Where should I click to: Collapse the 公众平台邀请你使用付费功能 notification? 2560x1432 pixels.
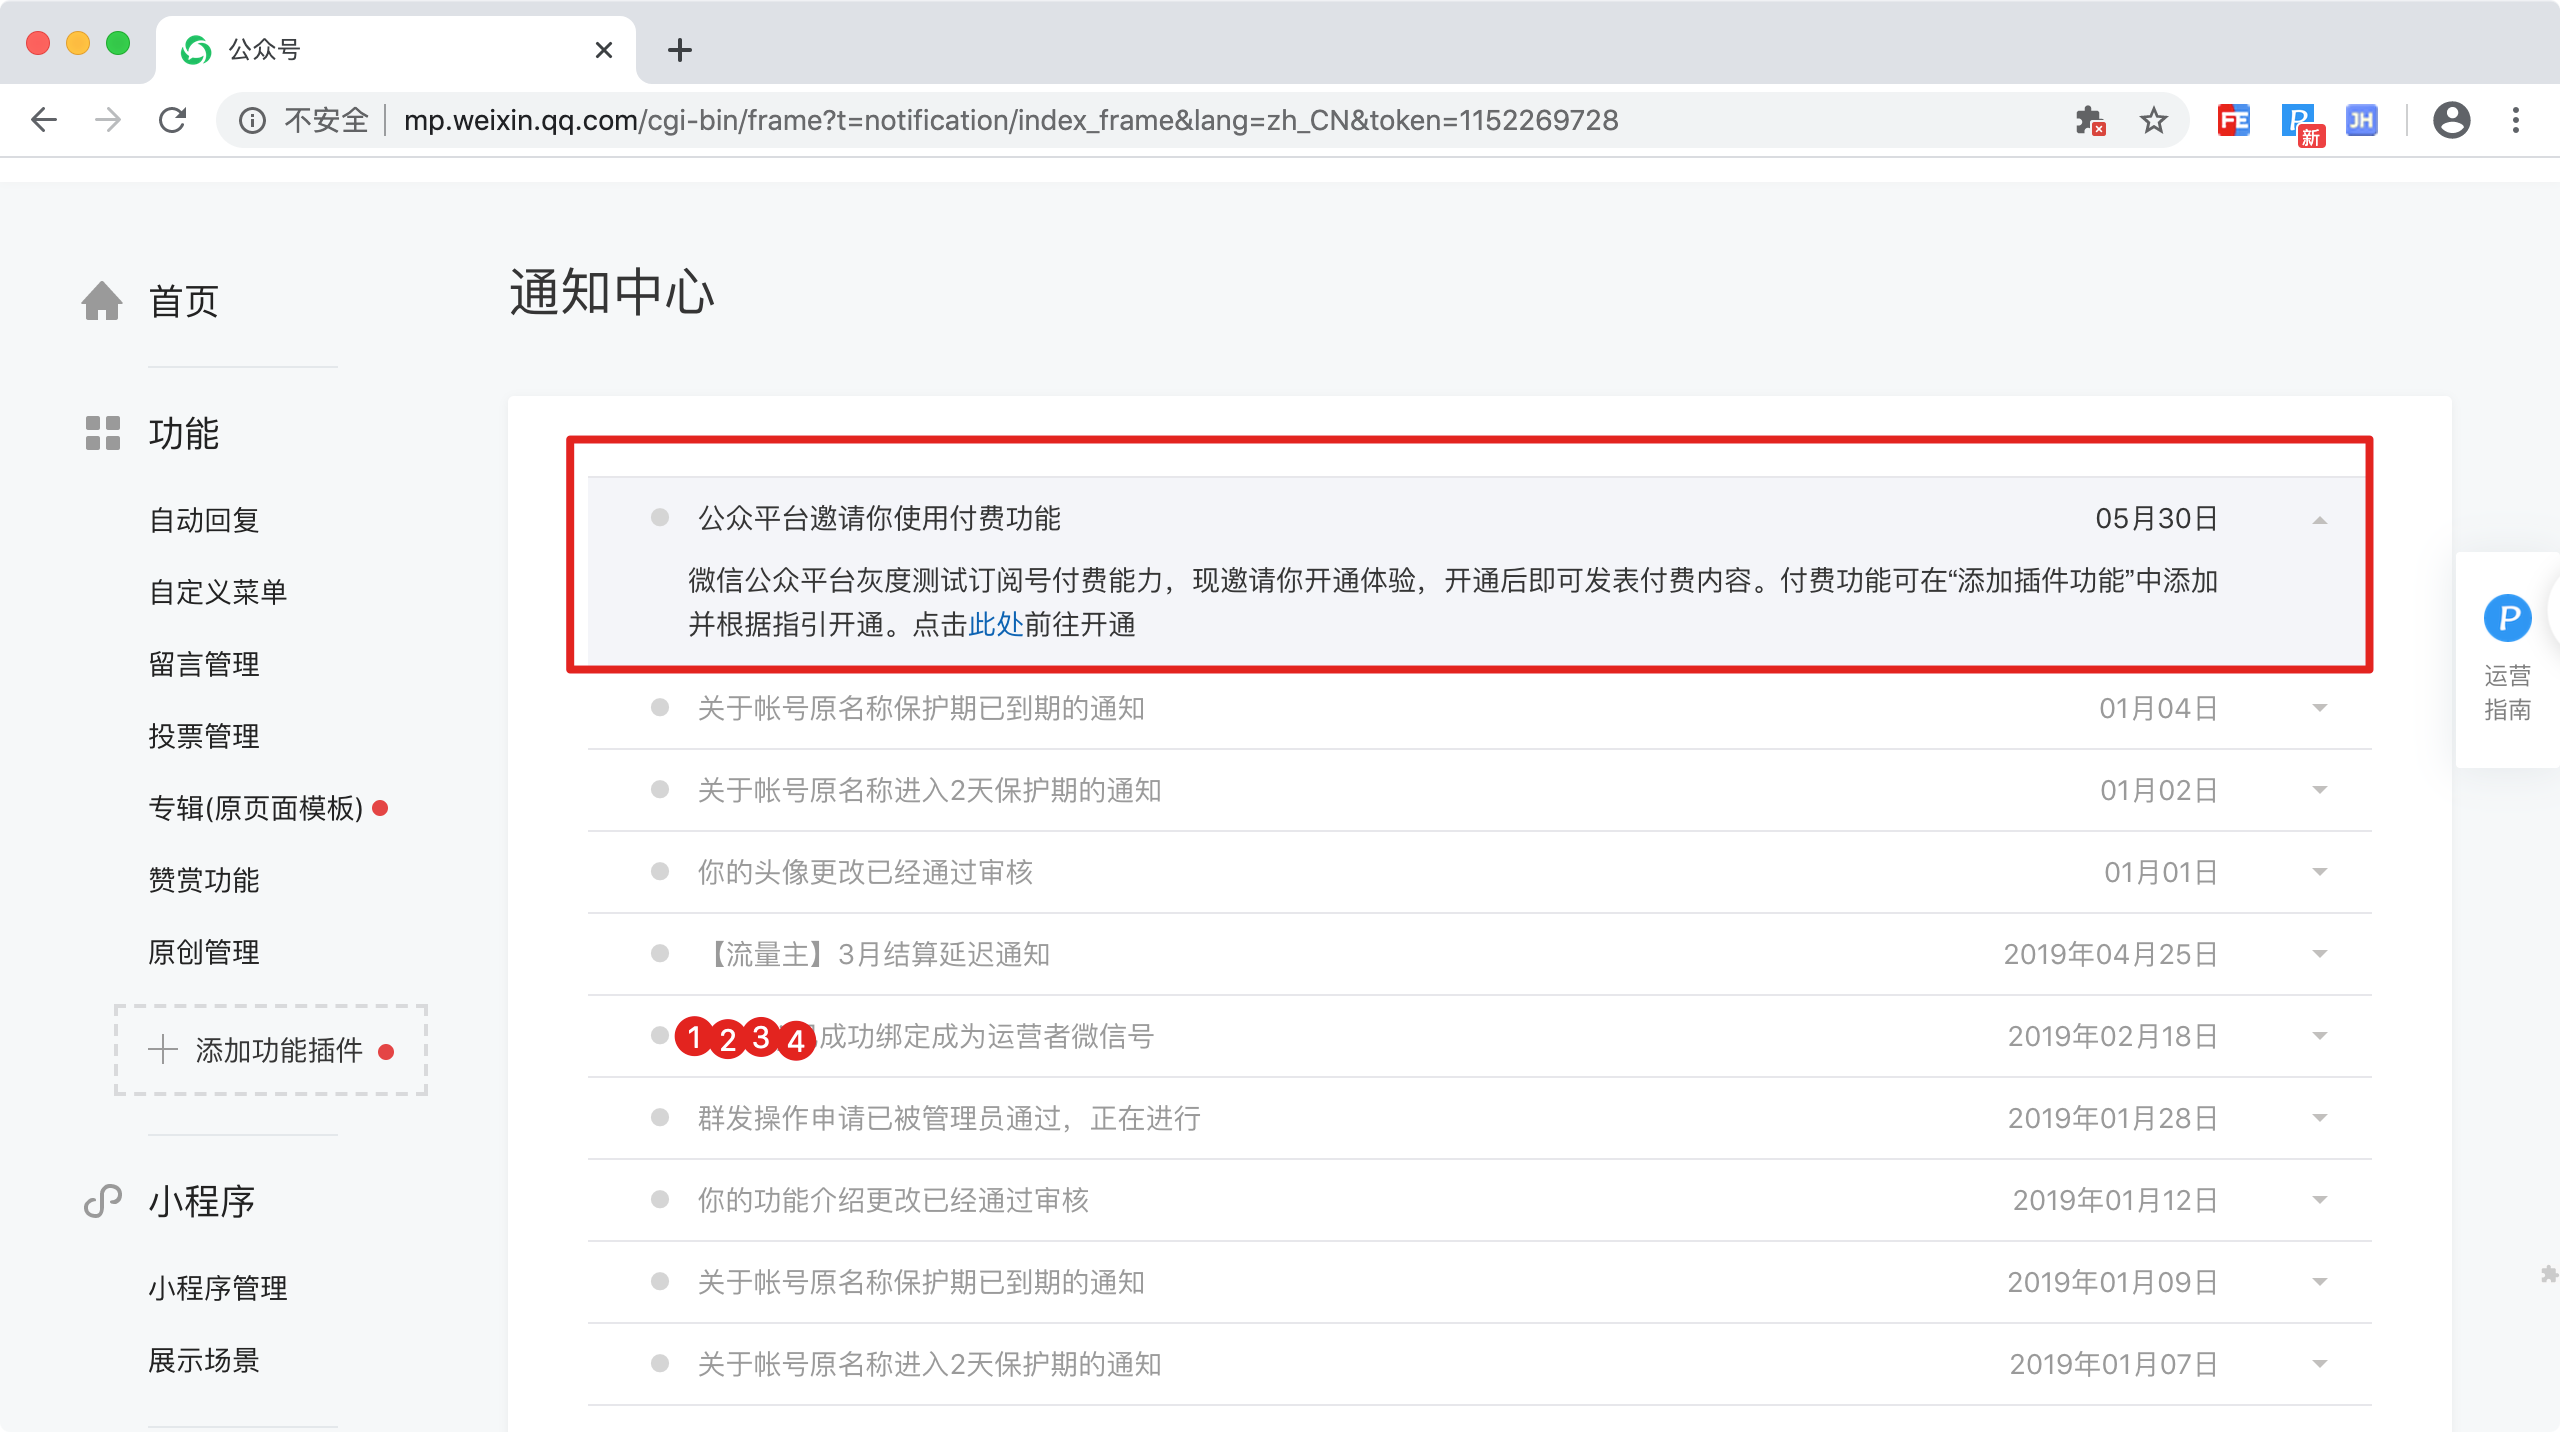pos(2319,520)
